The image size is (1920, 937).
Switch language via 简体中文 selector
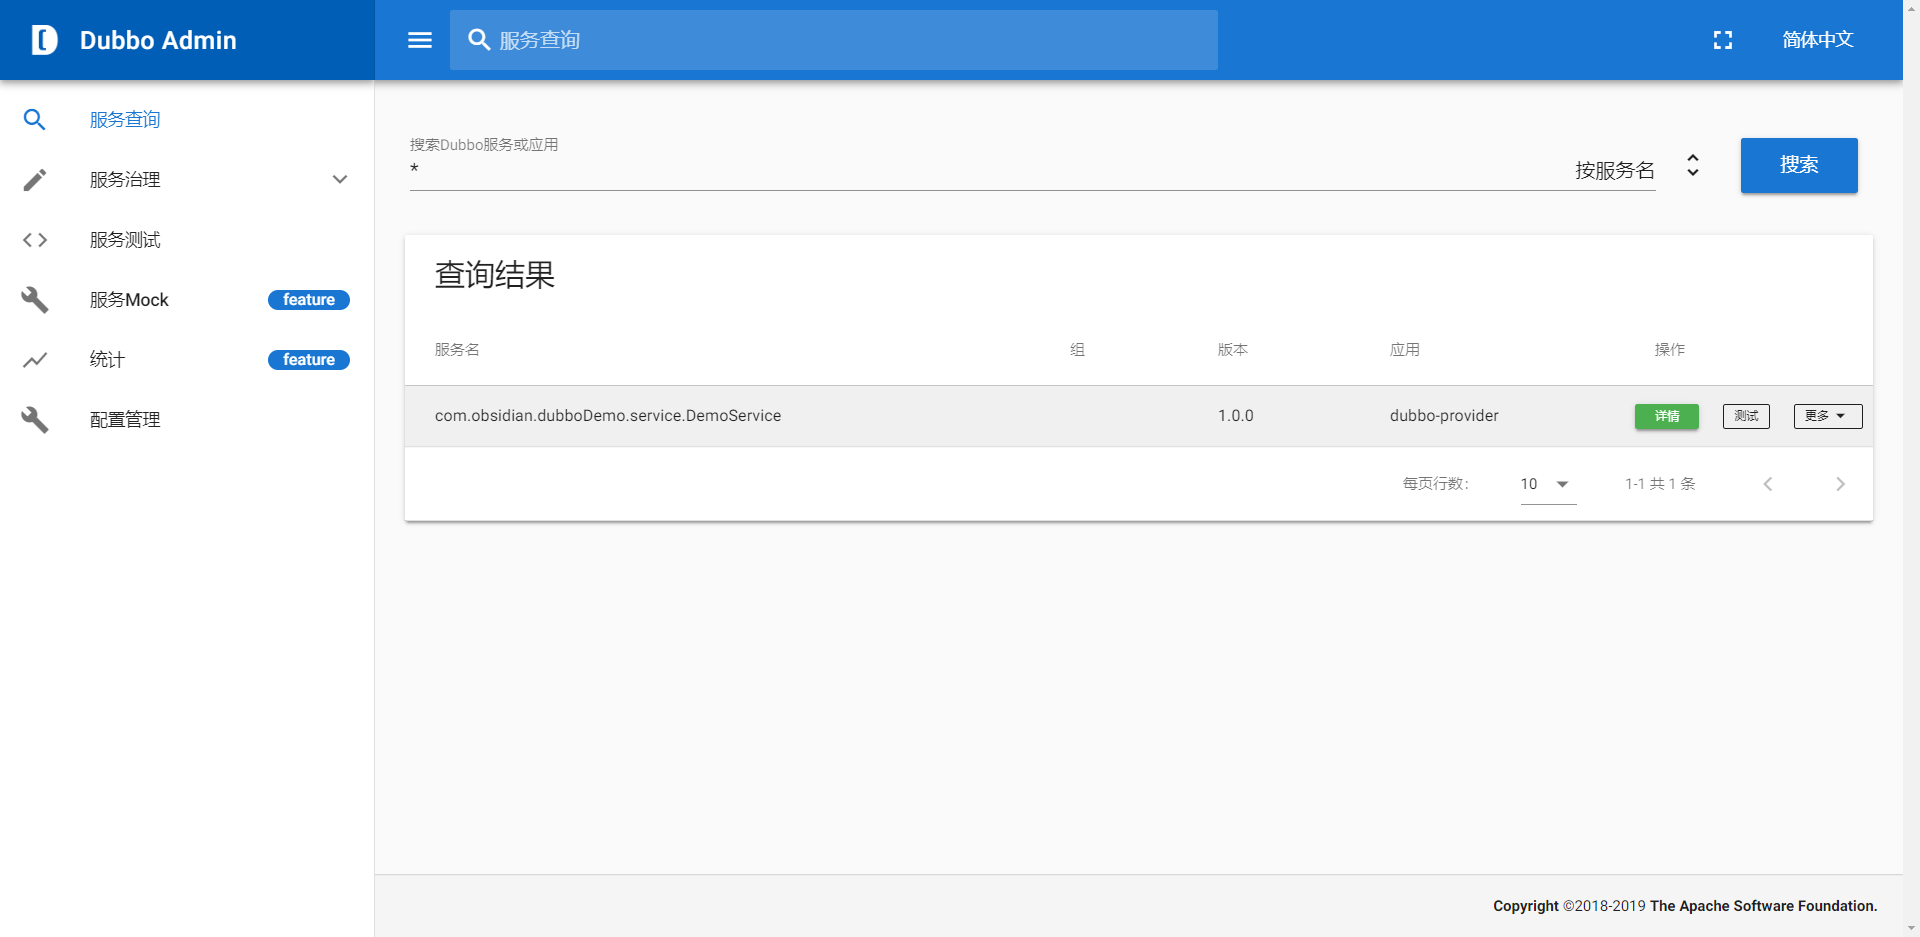[x=1818, y=40]
